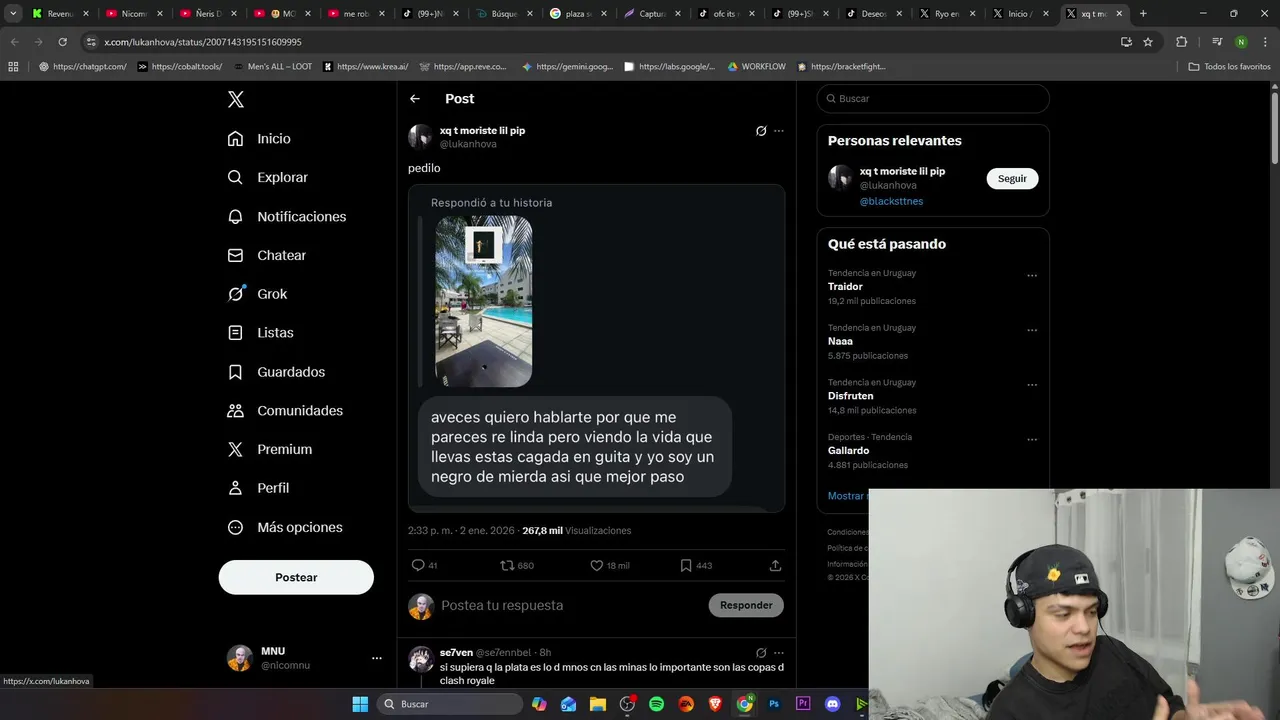Open three-dot menu on lukanhova's post
Image resolution: width=1280 pixels, height=720 pixels.
[779, 131]
